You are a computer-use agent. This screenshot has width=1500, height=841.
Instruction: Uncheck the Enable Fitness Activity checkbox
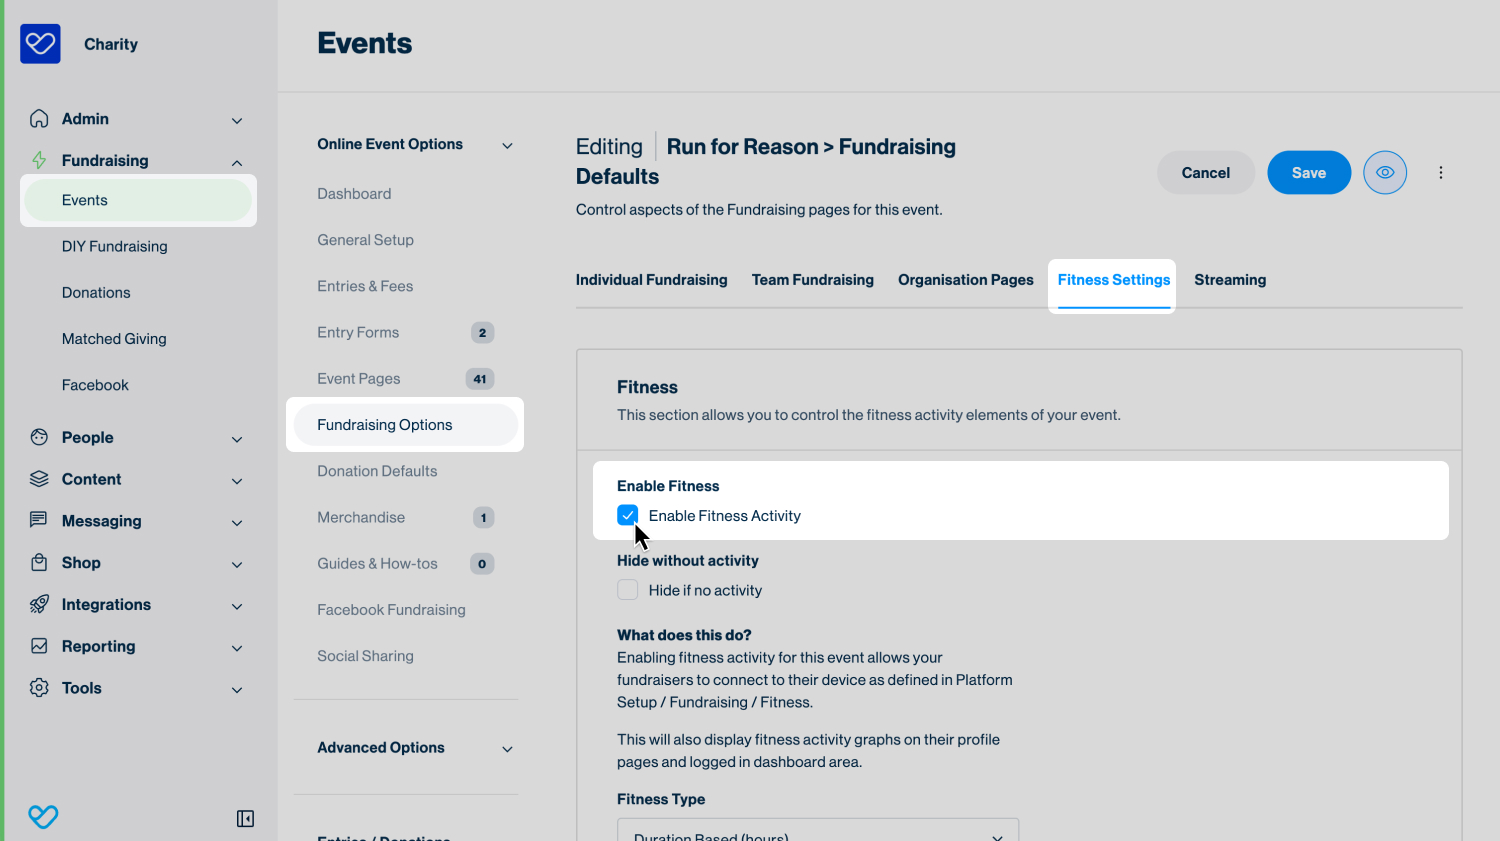tap(628, 516)
